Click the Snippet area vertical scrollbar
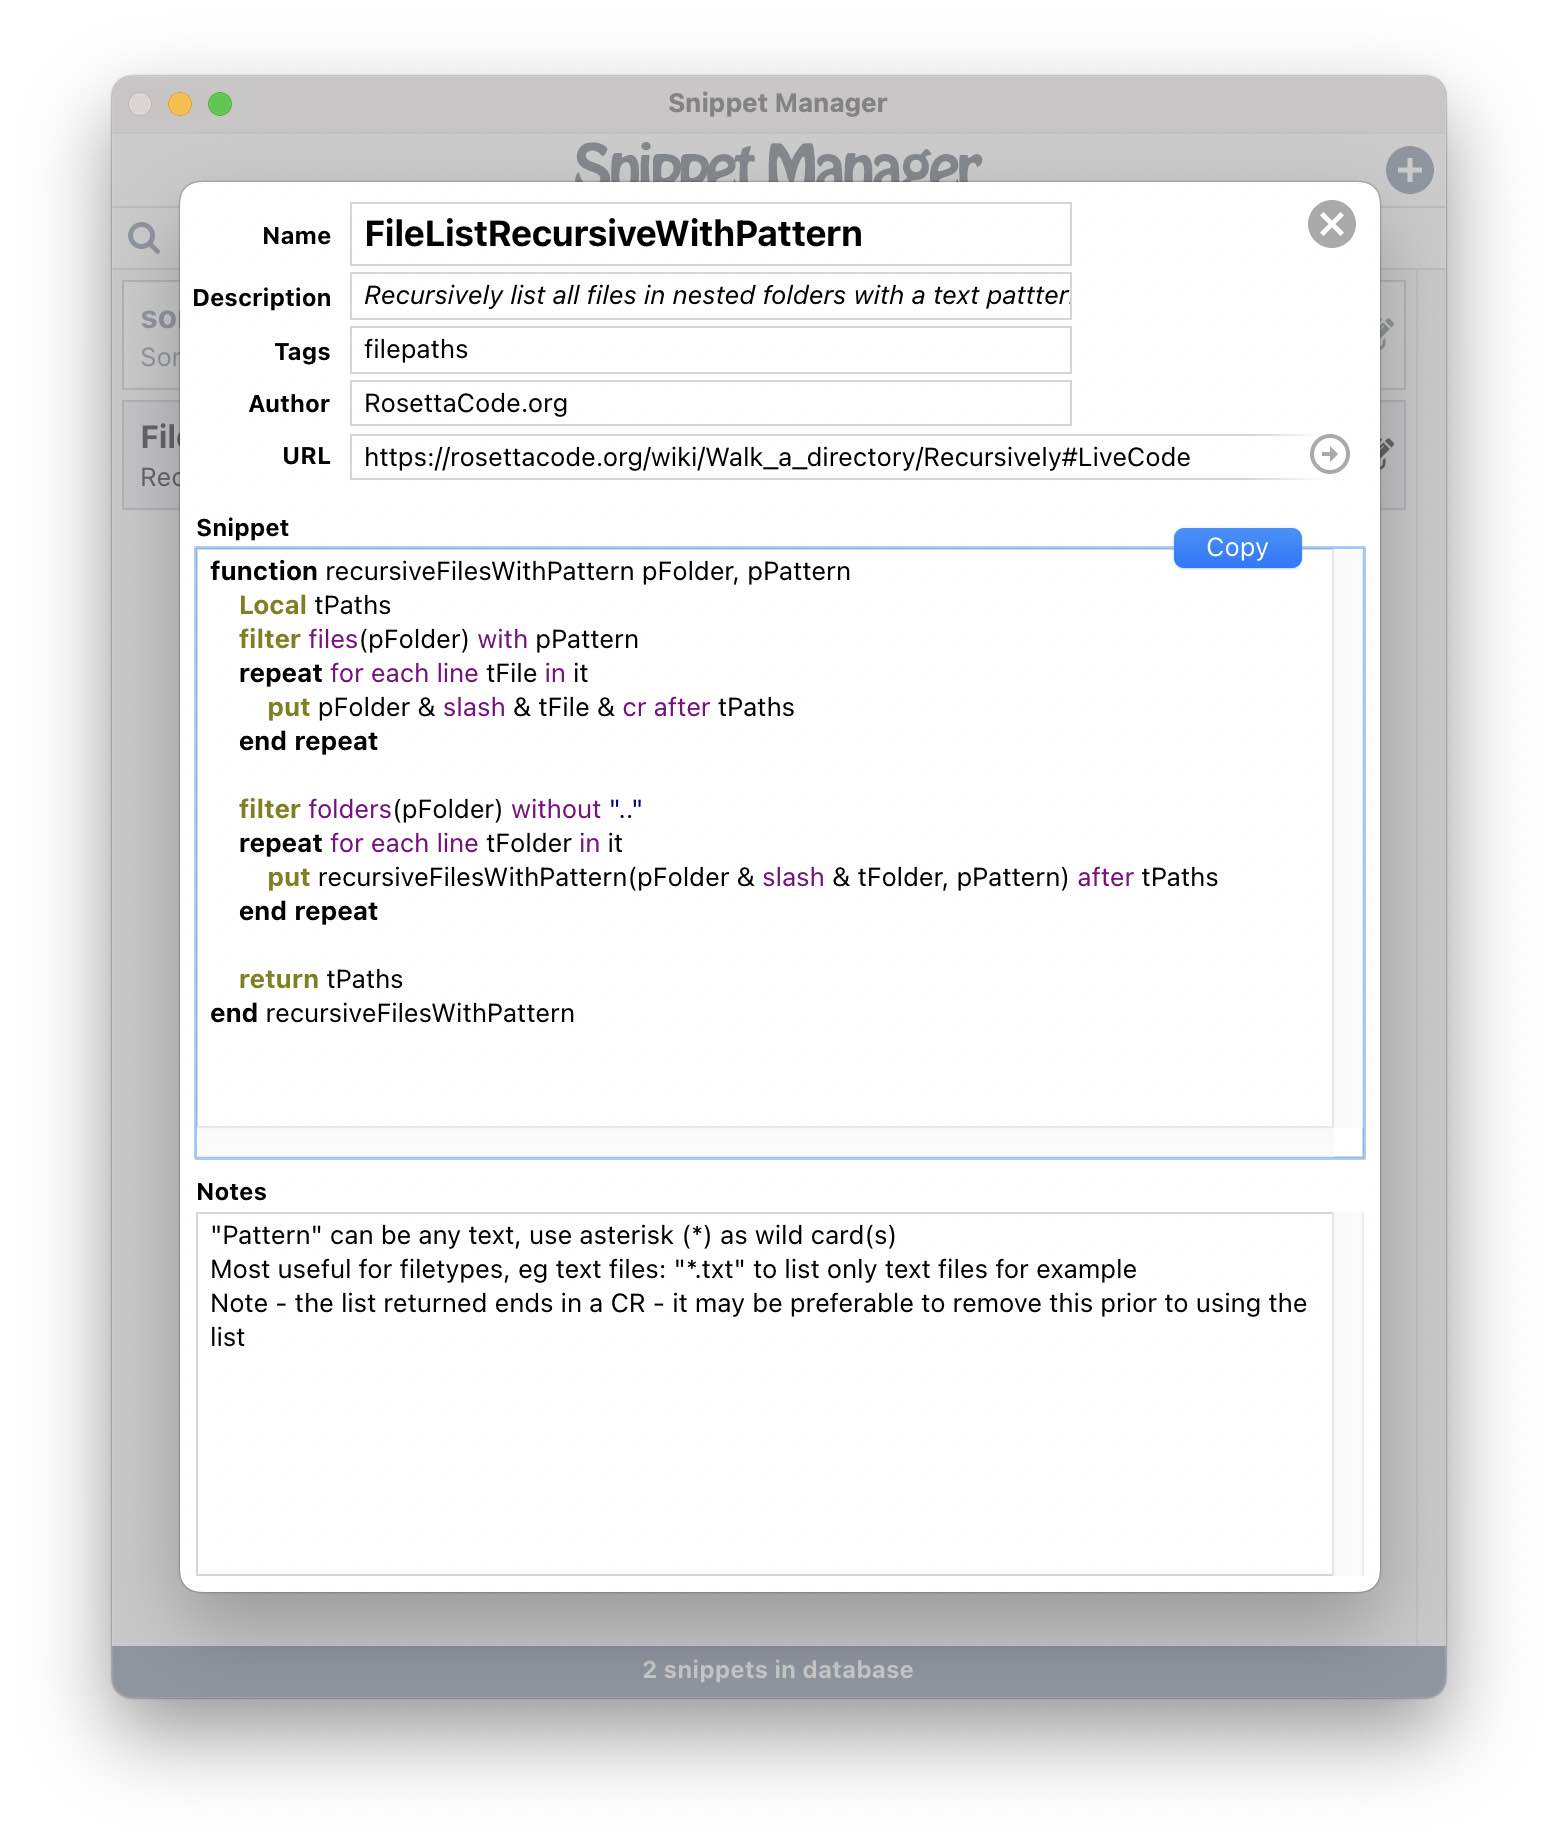The width and height of the screenshot is (1558, 1846). tap(1348, 840)
